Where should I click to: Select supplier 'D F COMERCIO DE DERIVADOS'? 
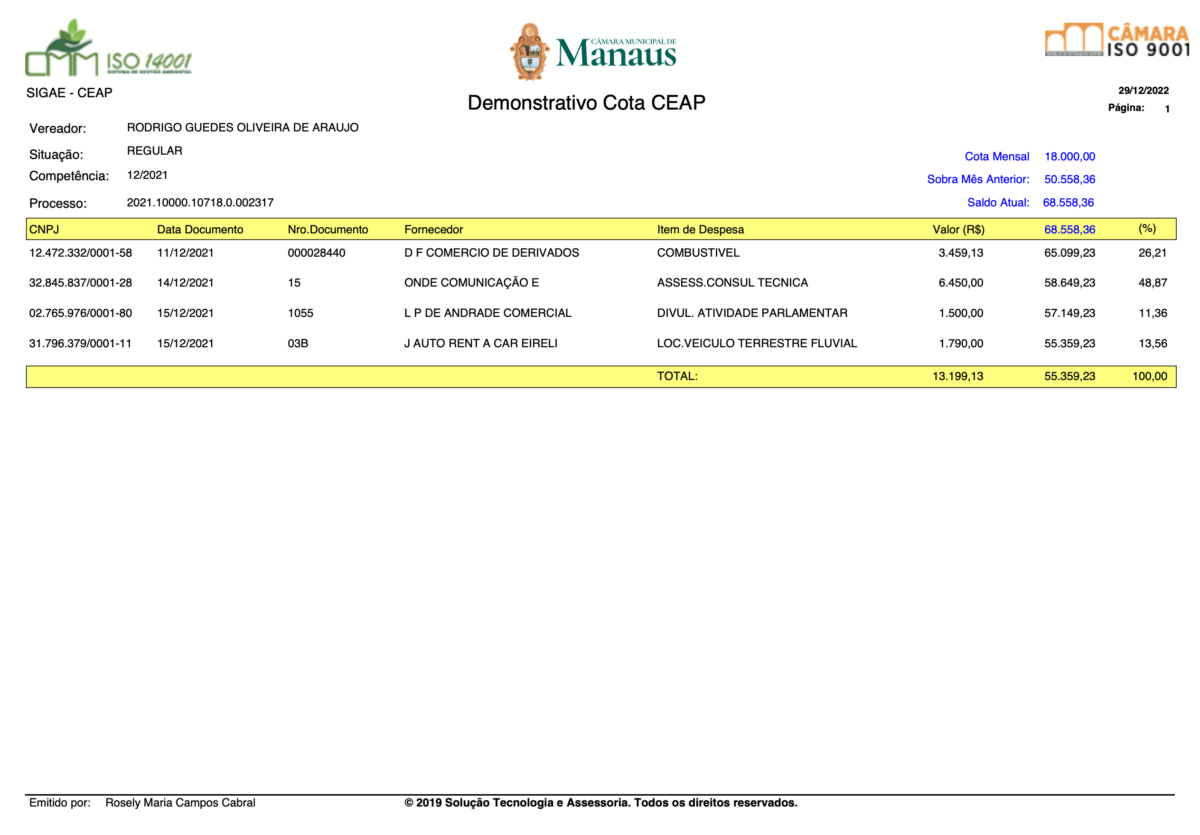(x=492, y=253)
